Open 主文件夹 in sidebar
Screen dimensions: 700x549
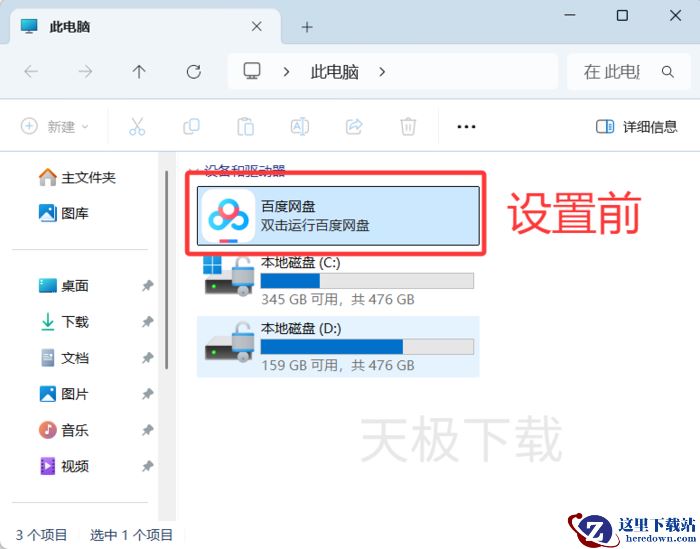point(77,178)
